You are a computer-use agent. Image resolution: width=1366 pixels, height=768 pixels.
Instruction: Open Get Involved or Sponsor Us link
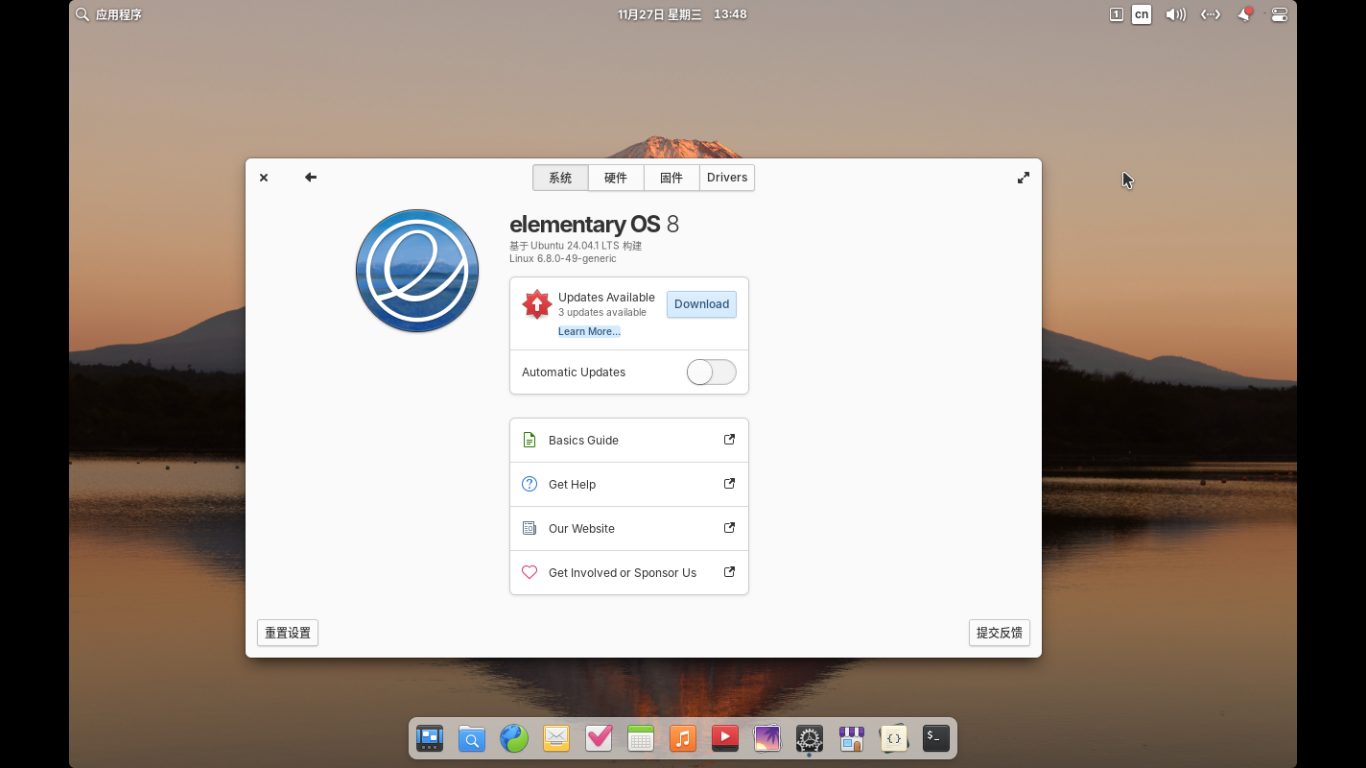629,573
